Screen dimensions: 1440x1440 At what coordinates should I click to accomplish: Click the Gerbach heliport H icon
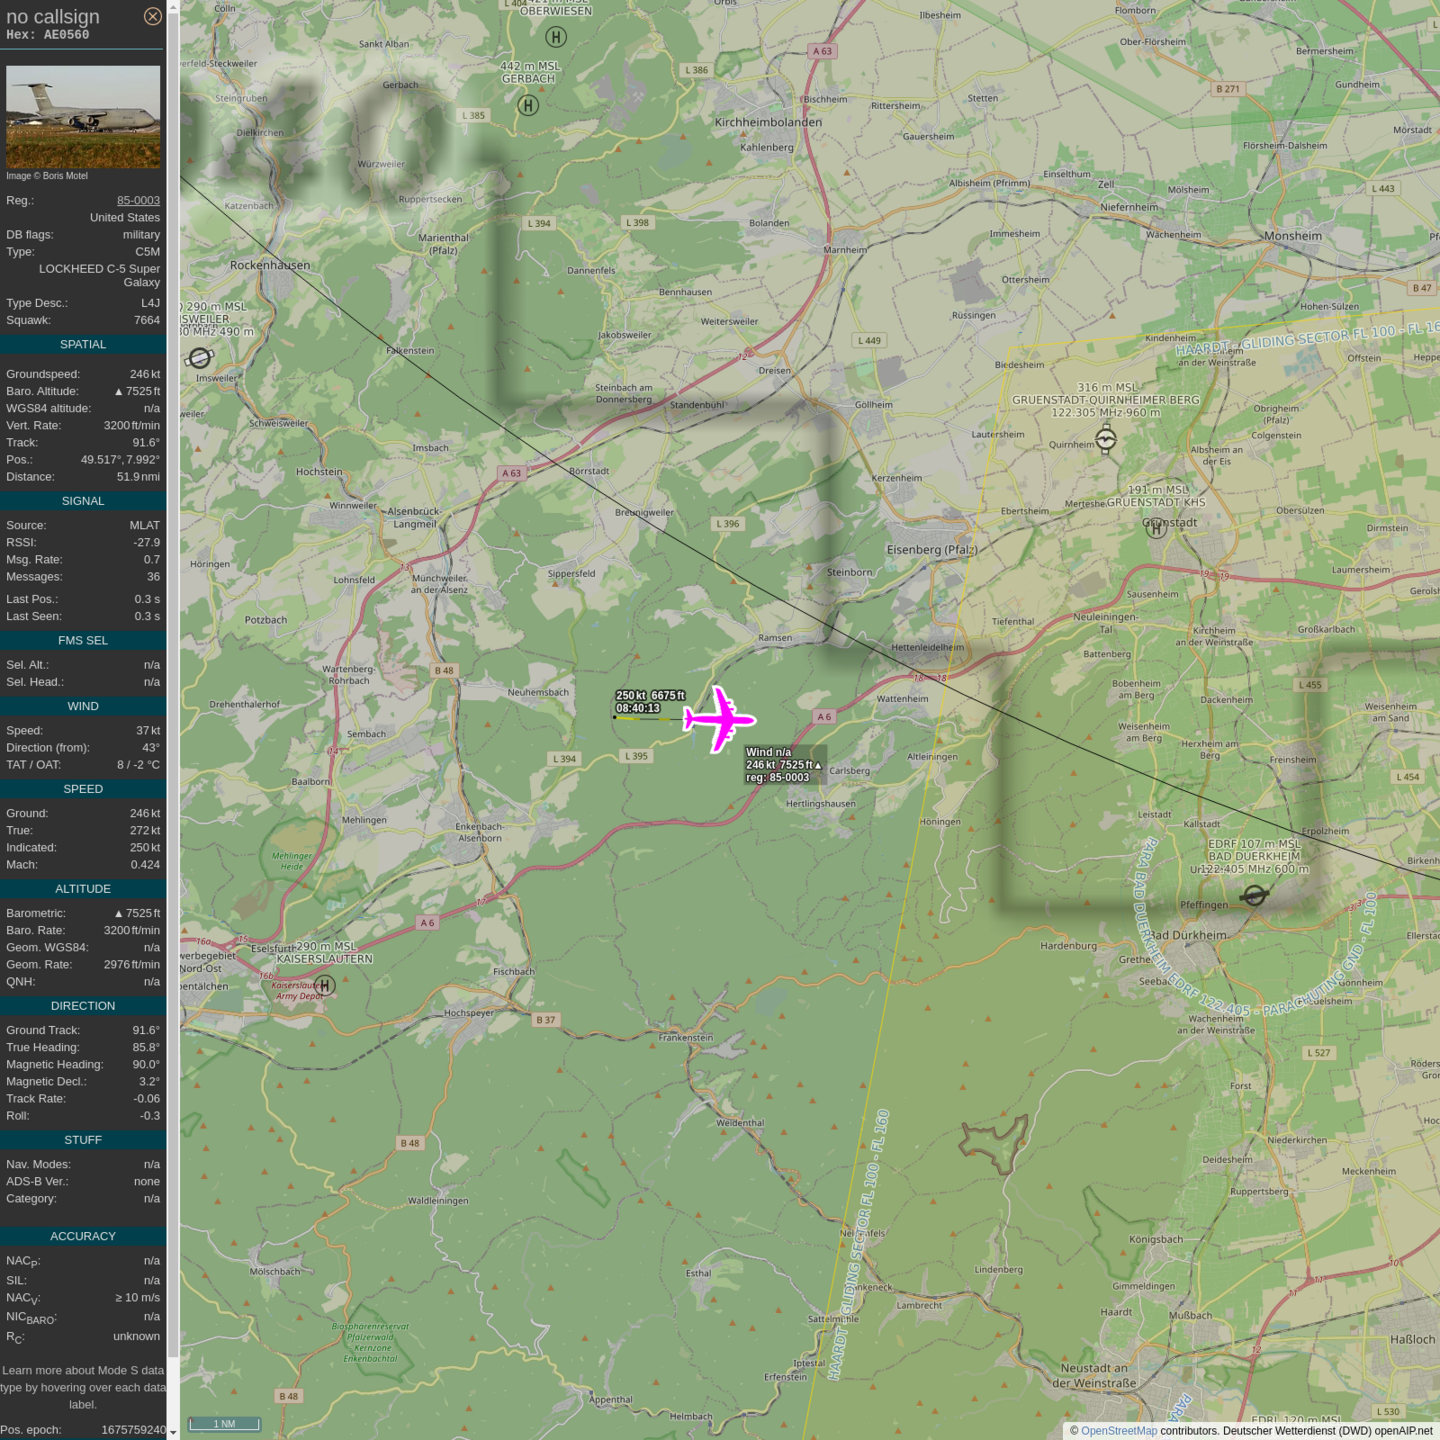click(x=528, y=105)
